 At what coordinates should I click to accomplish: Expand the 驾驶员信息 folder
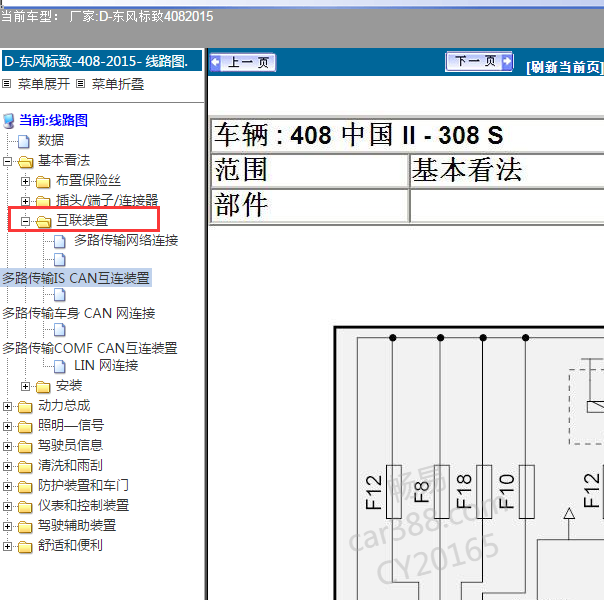click(7, 446)
